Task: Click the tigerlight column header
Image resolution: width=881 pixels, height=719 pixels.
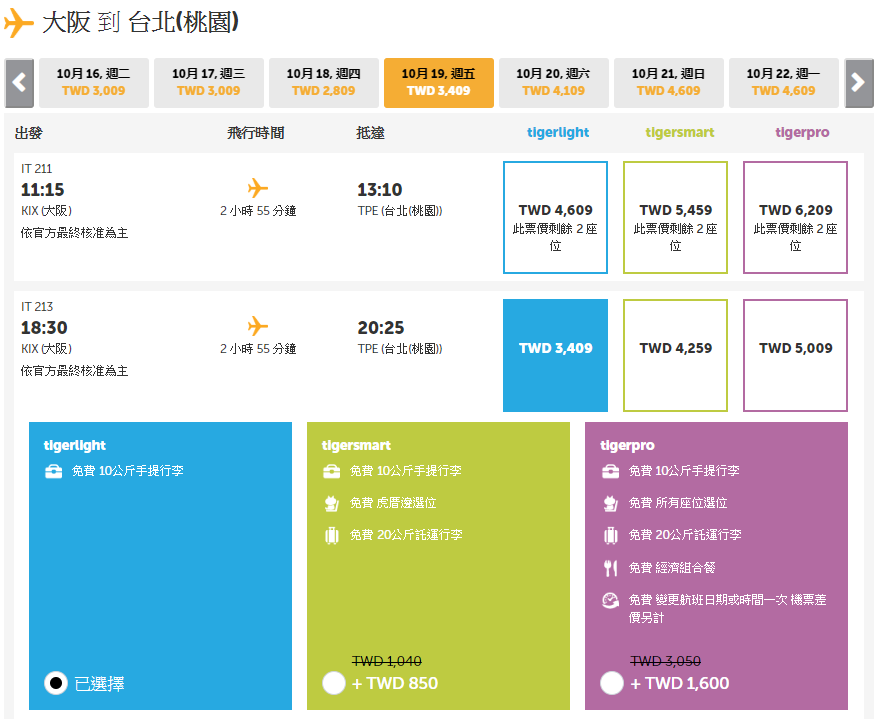Action: [558, 133]
